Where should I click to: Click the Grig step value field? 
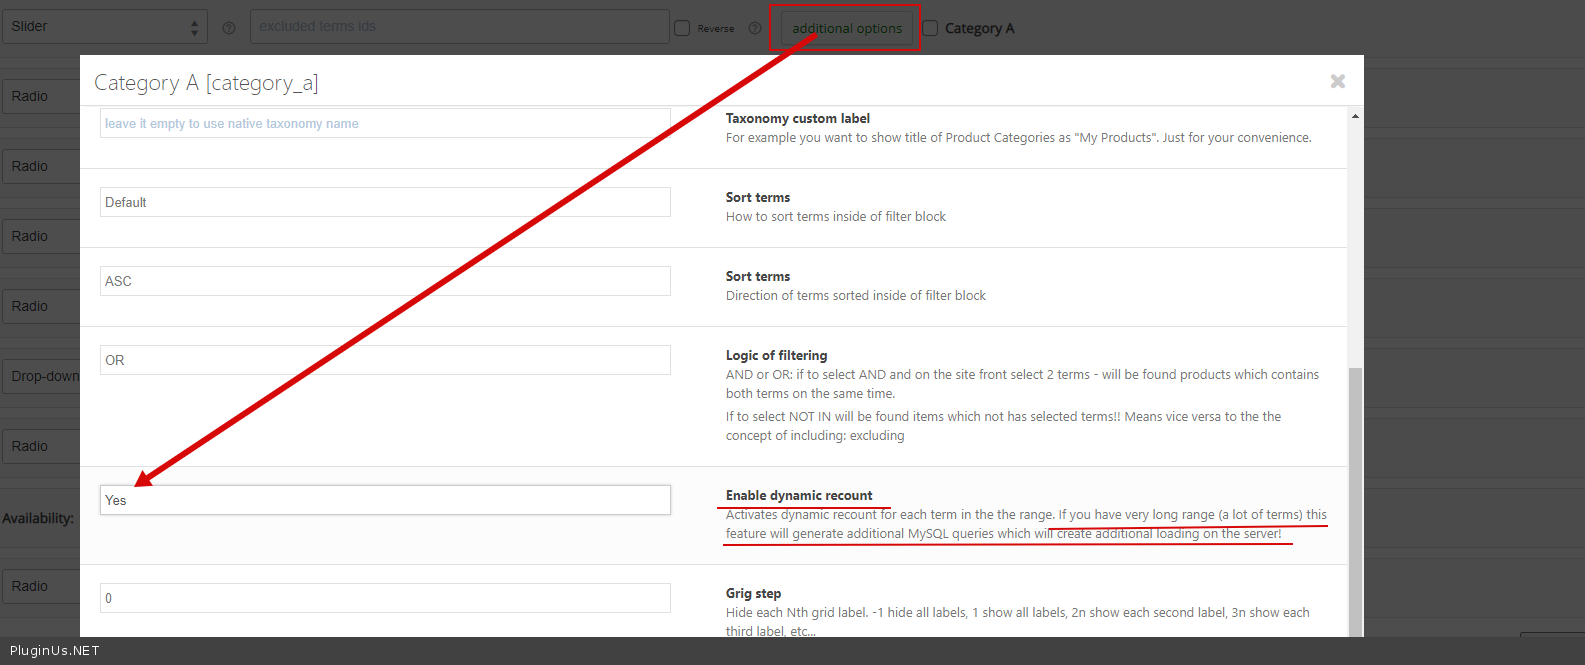(x=385, y=598)
